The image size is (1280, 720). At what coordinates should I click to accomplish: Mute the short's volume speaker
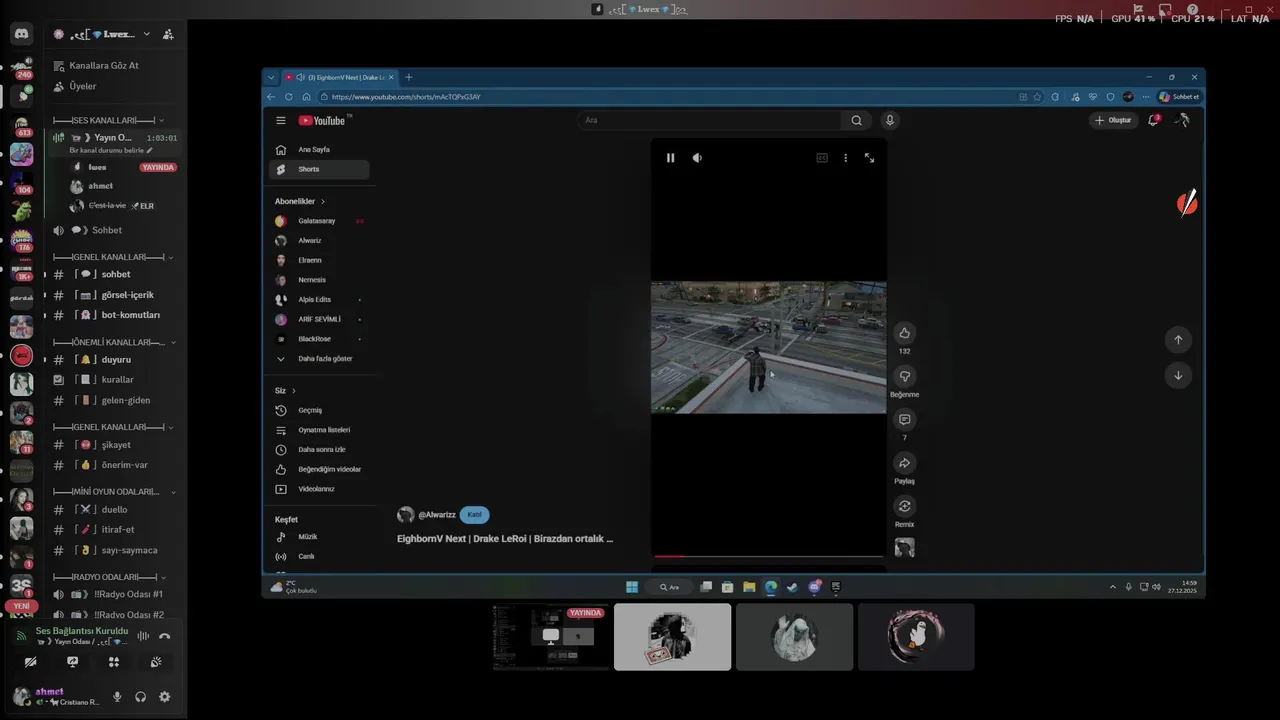pos(697,158)
